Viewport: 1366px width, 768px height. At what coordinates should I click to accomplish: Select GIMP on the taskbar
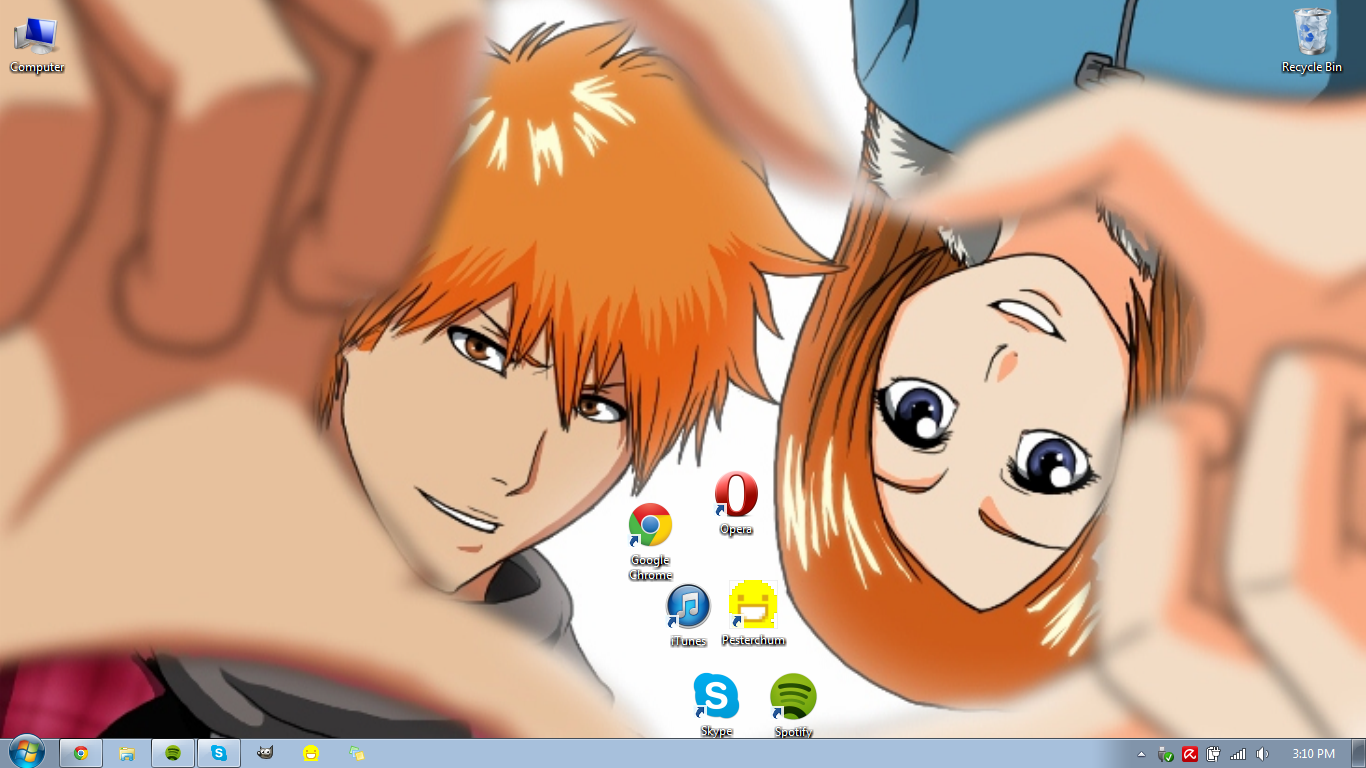[264, 752]
